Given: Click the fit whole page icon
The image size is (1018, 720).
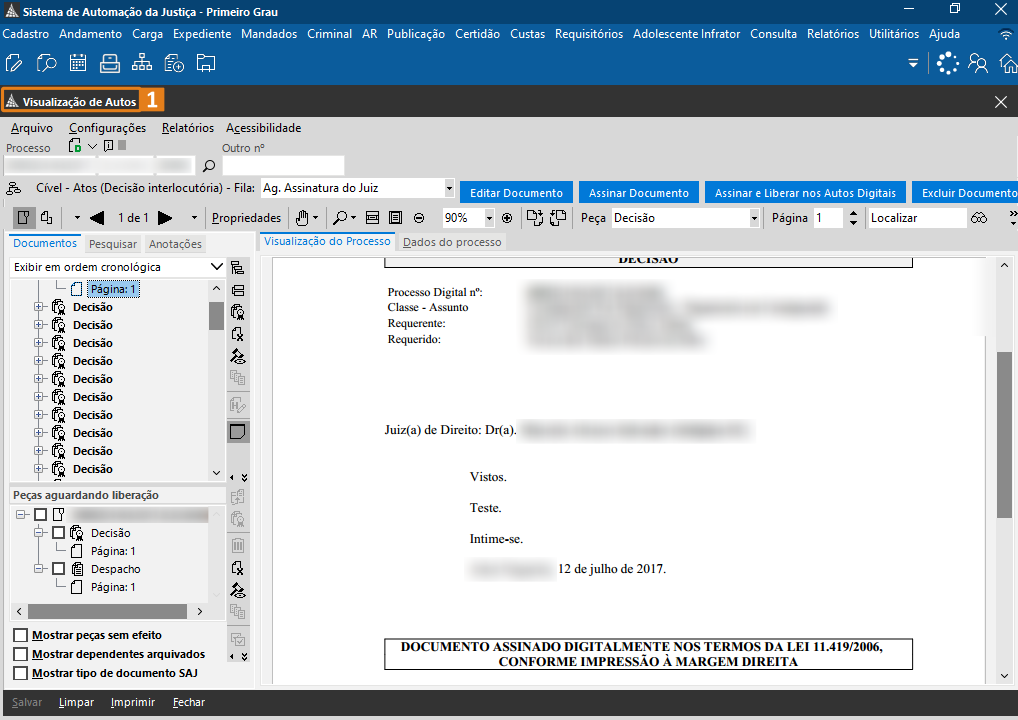Looking at the screenshot, I should [395, 218].
